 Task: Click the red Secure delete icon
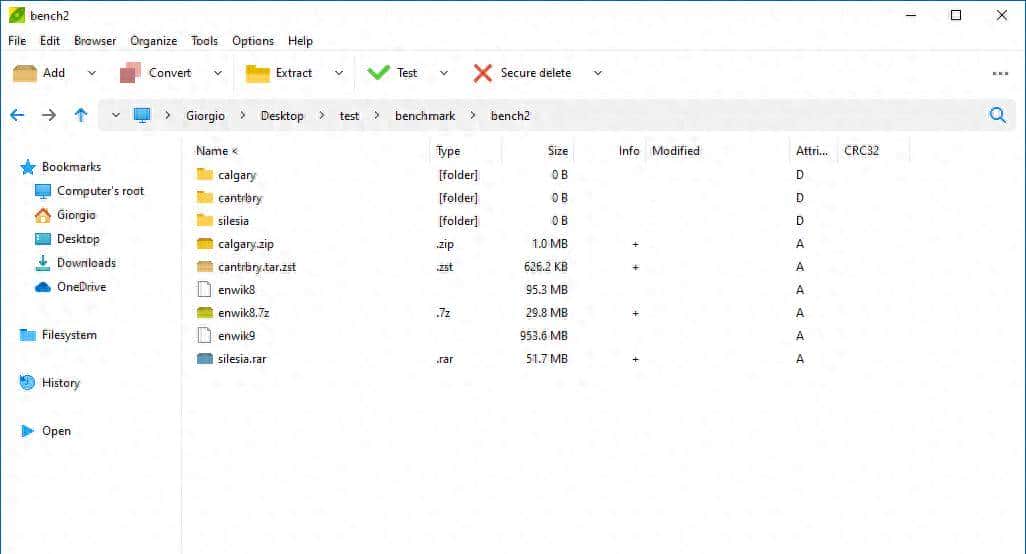pos(483,73)
